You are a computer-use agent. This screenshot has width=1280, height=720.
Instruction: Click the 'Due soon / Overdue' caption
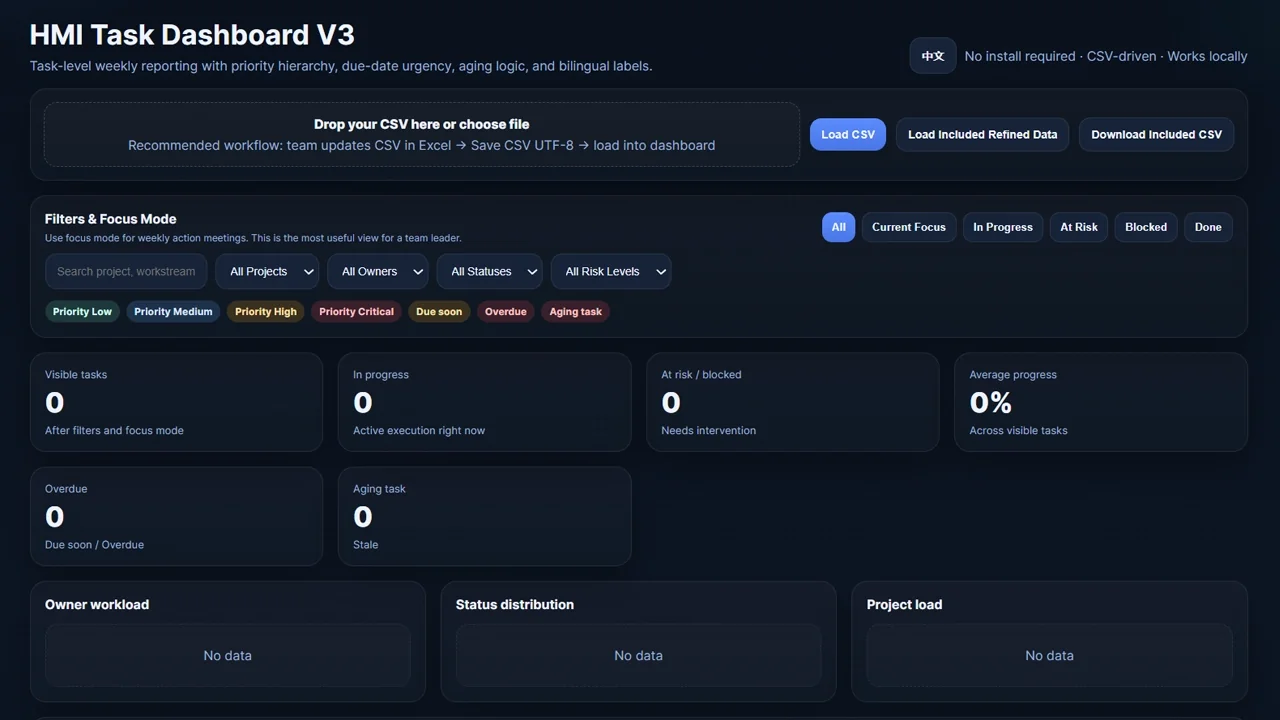click(94, 545)
